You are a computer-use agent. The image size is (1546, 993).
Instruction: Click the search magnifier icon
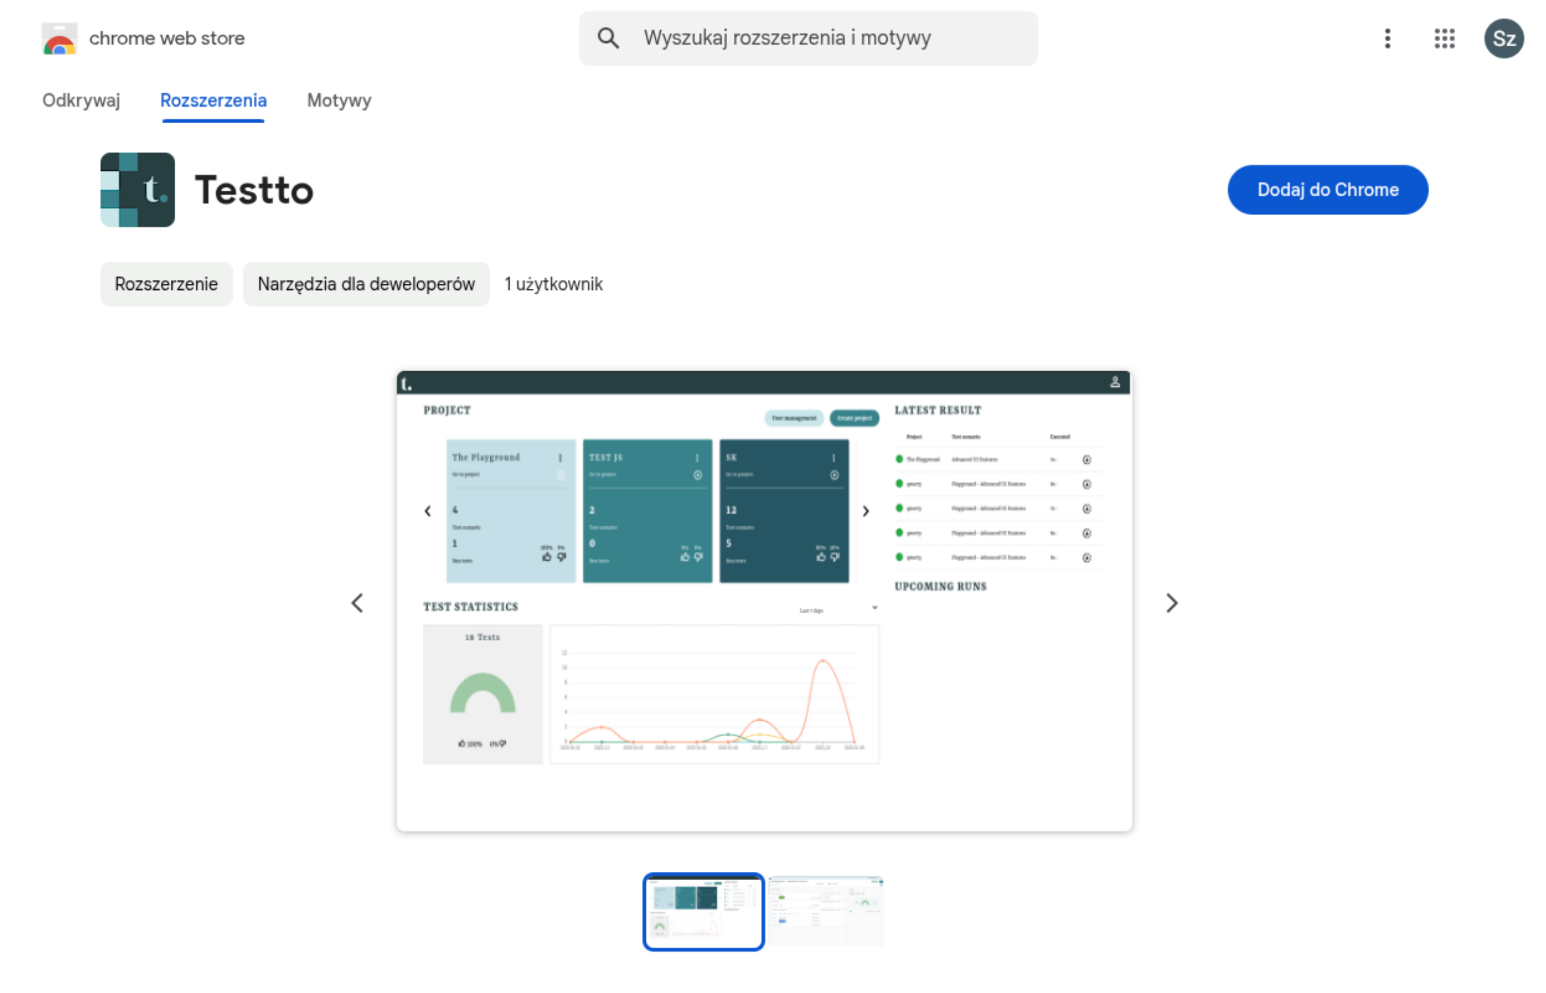point(609,37)
